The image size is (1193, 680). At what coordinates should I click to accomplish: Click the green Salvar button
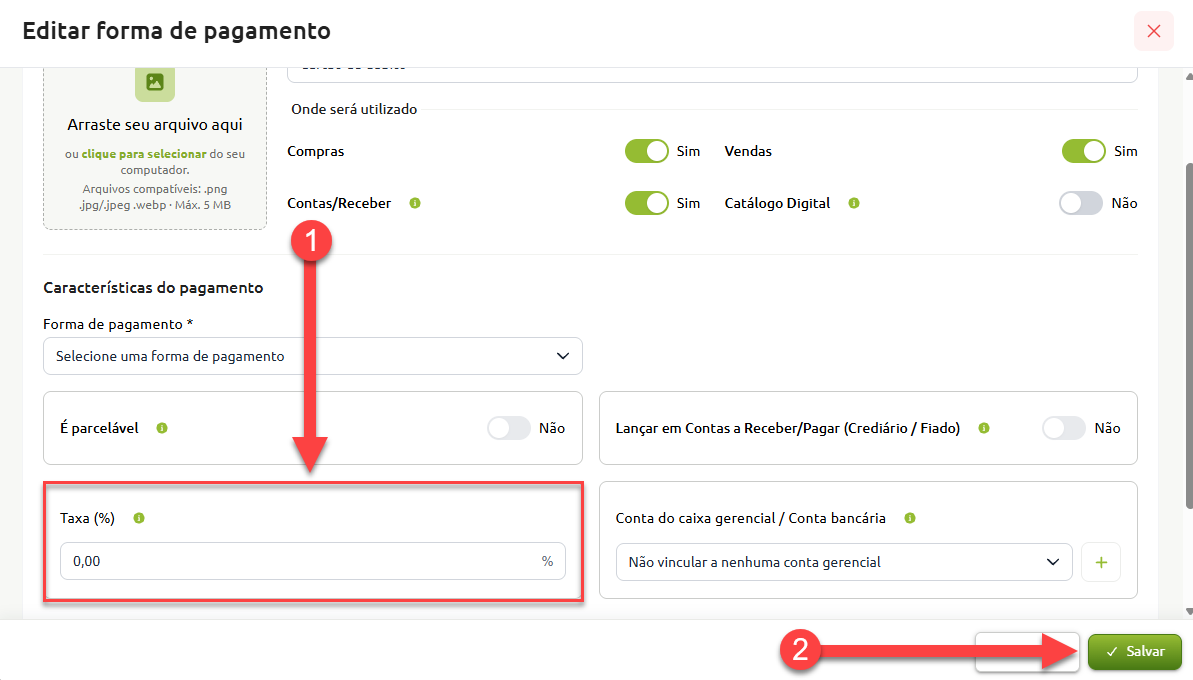[x=1134, y=652]
